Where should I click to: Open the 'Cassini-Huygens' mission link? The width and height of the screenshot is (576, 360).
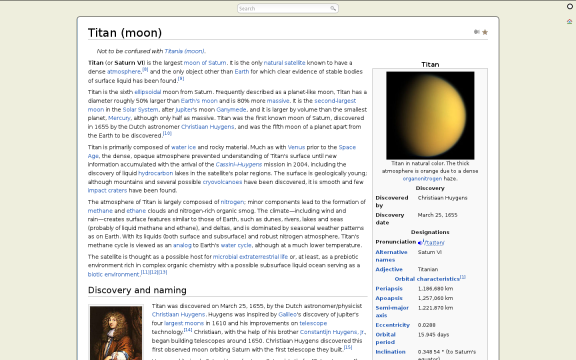239,165
